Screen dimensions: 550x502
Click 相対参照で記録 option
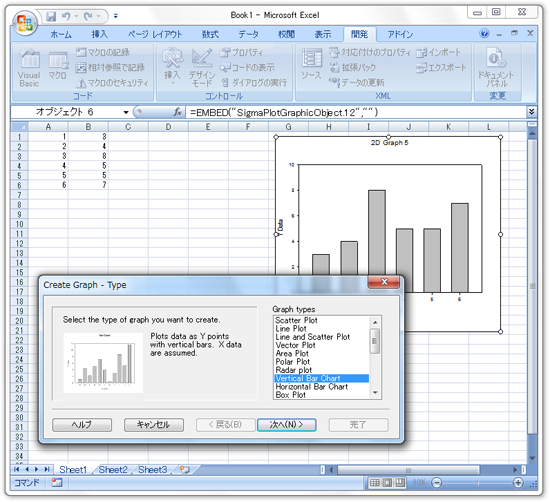110,67
